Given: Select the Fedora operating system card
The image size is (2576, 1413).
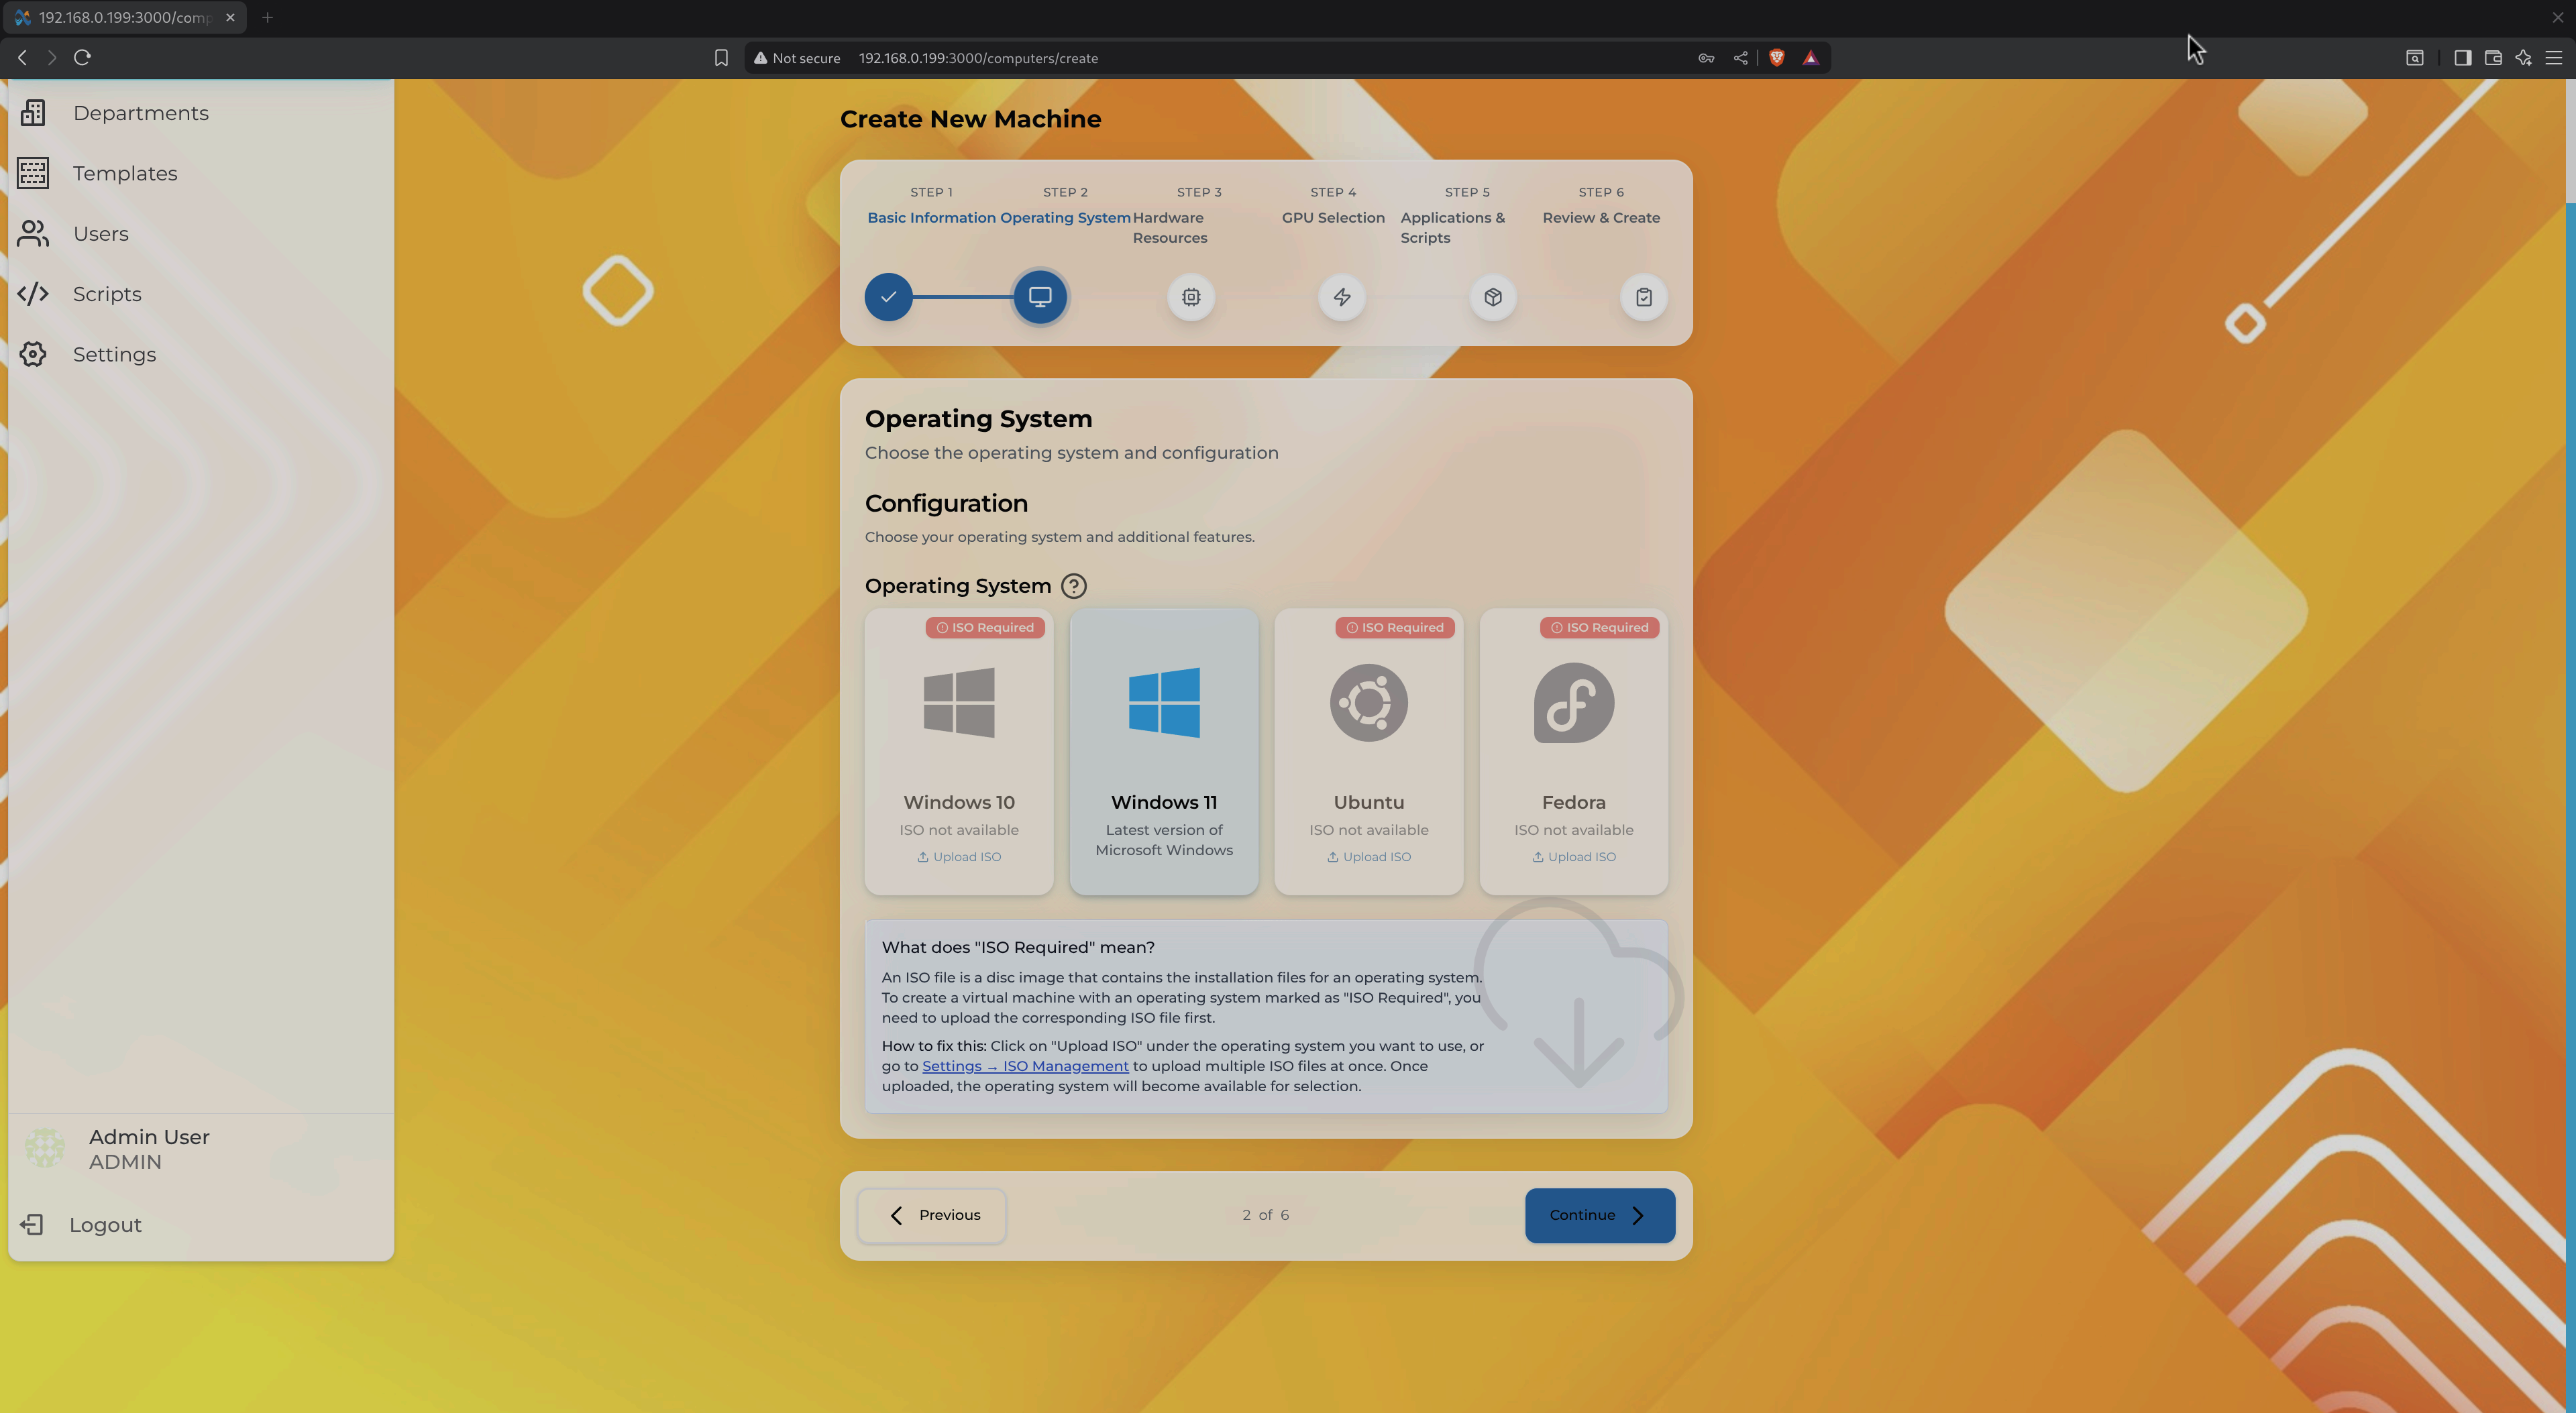Looking at the screenshot, I should 1573,750.
